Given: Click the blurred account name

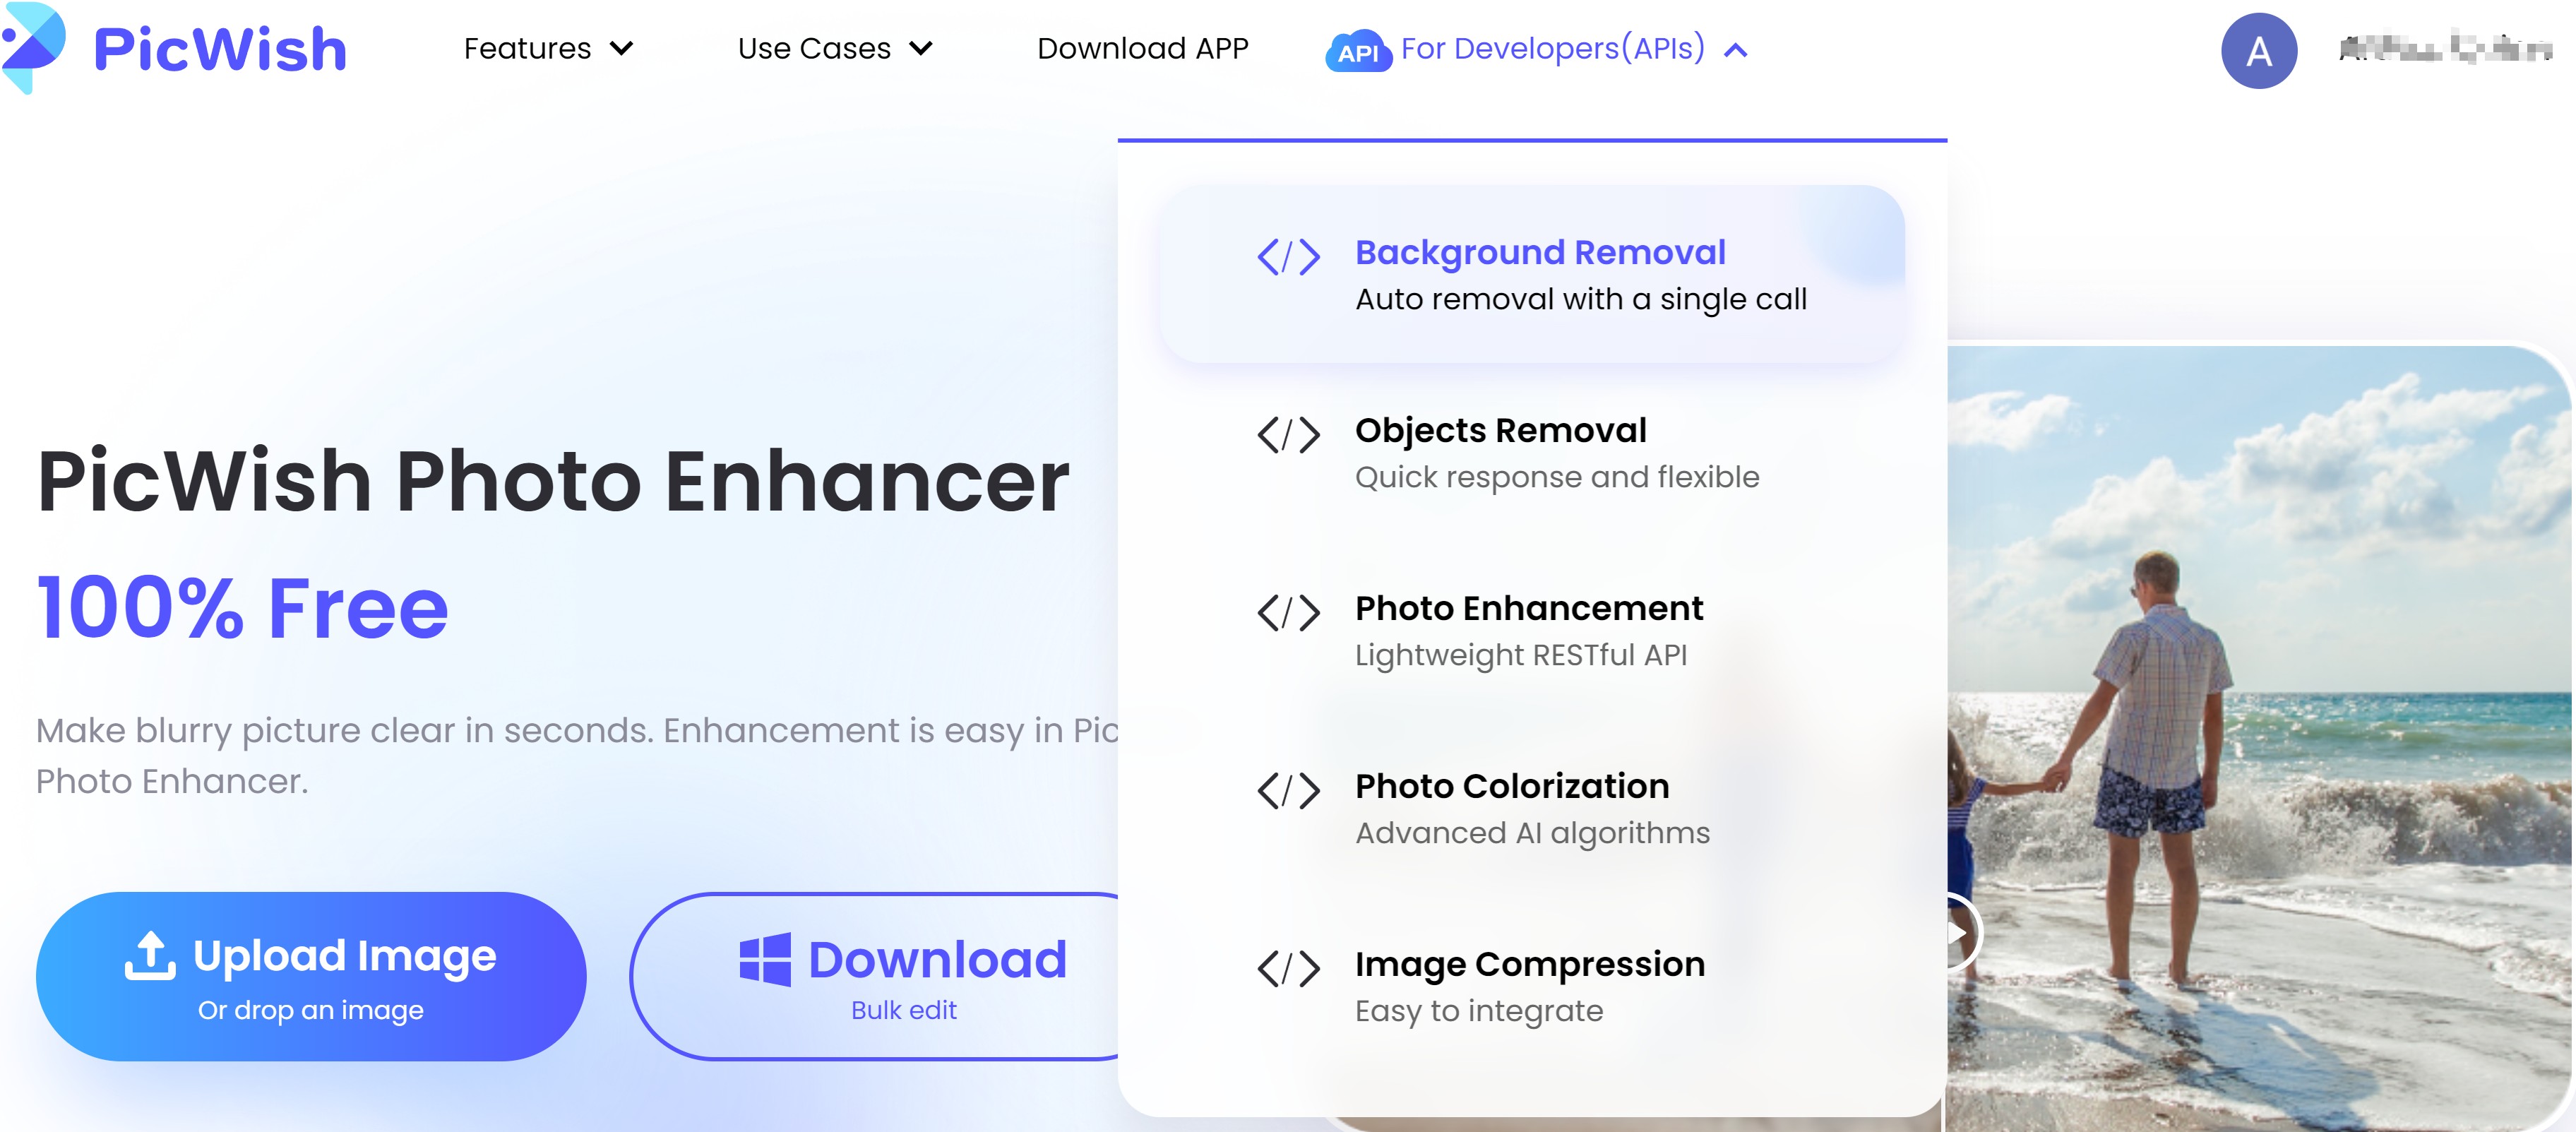Looking at the screenshot, I should [x=2445, y=49].
